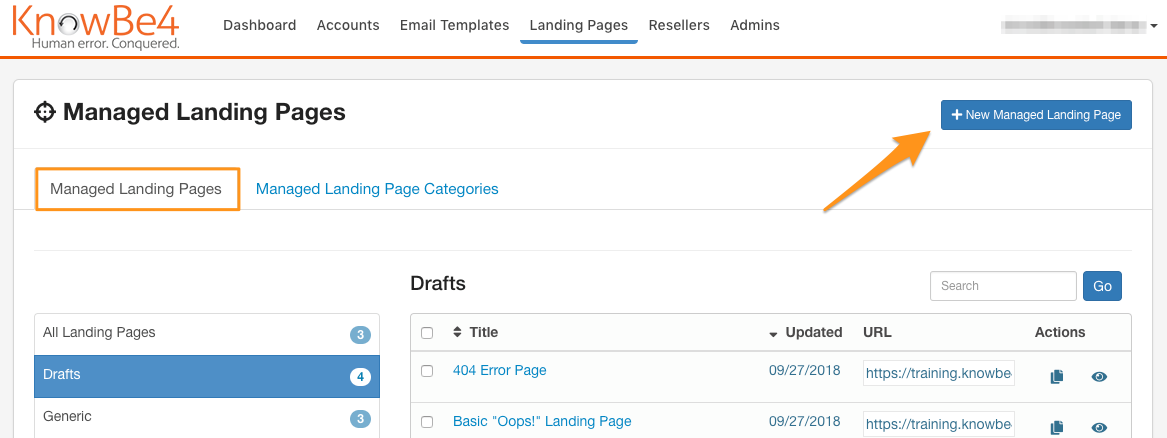Go to Email Templates nav item
This screenshot has width=1167, height=438.
pos(455,25)
